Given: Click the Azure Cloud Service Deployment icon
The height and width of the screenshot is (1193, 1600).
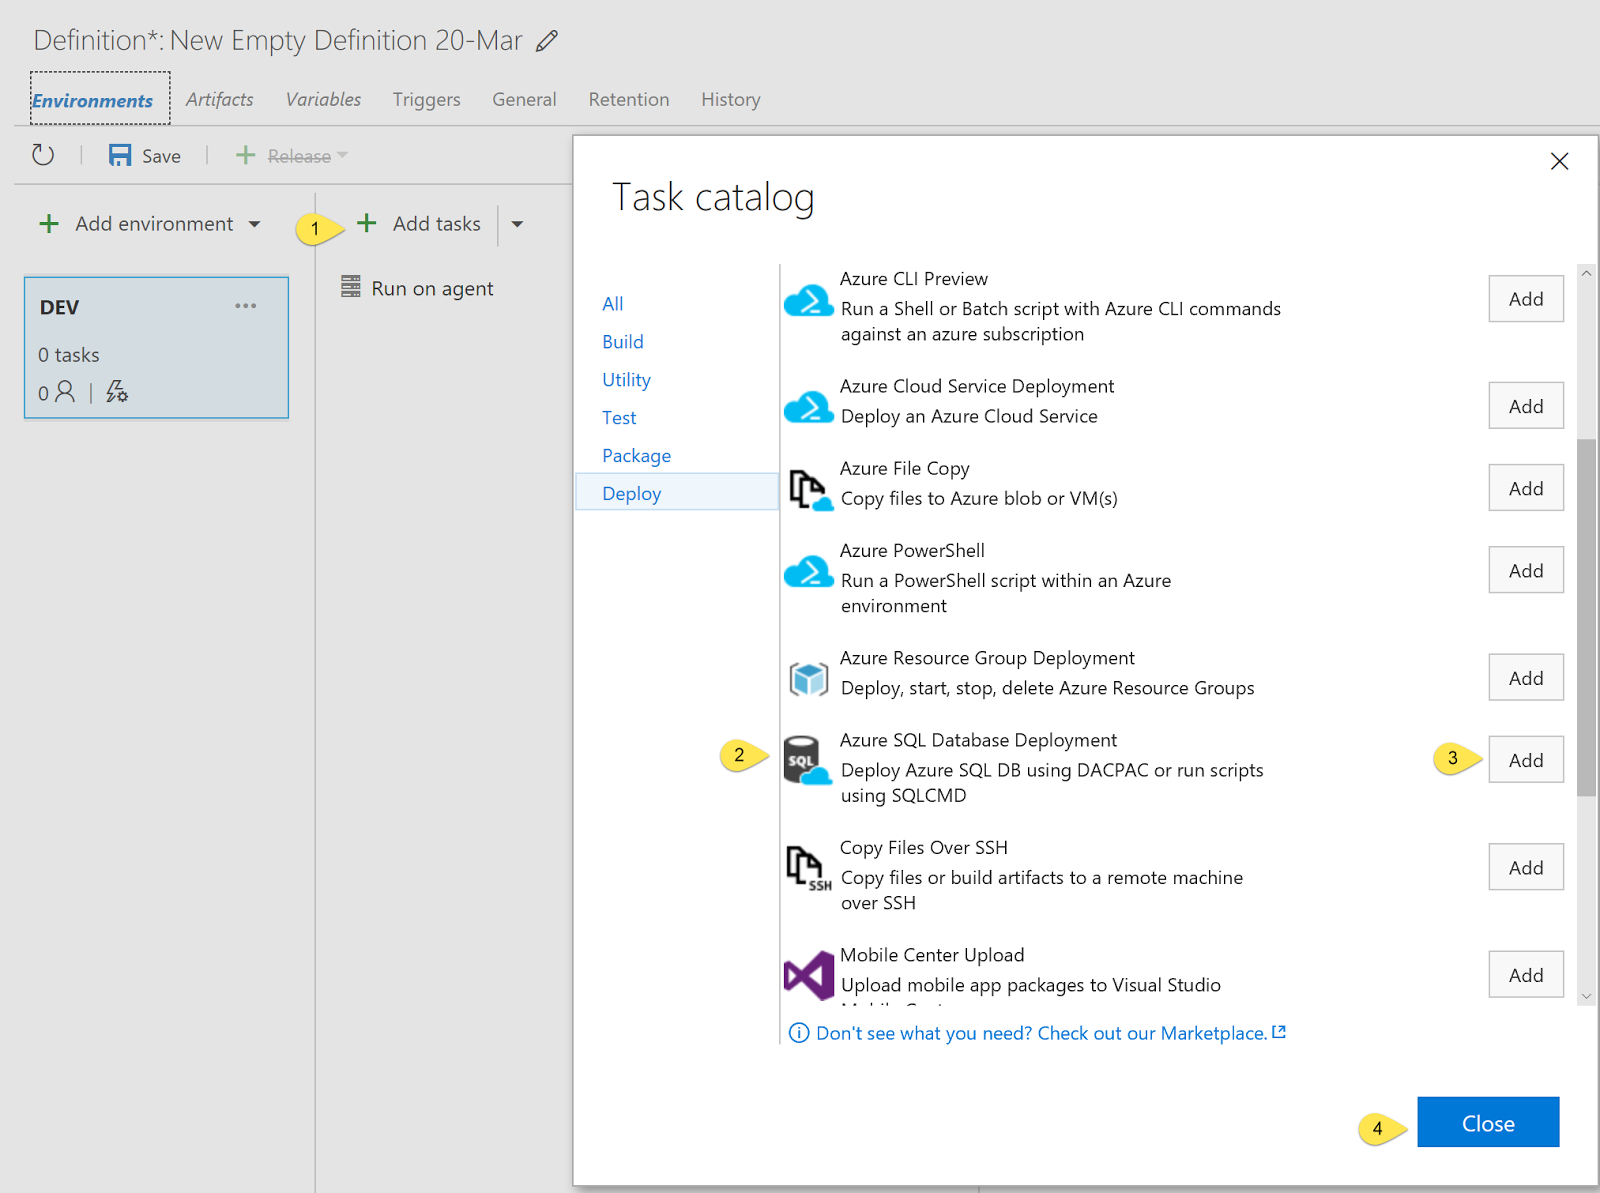Looking at the screenshot, I should pos(808,405).
